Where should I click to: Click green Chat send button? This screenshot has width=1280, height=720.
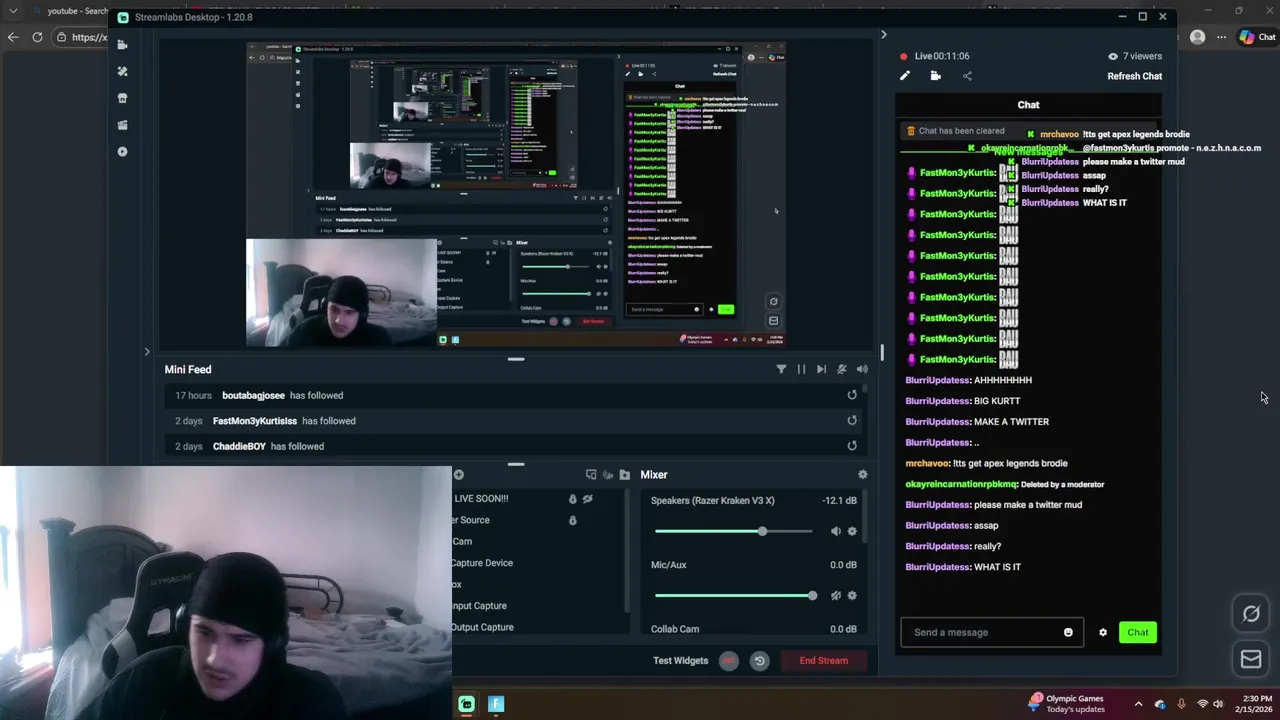(1138, 632)
